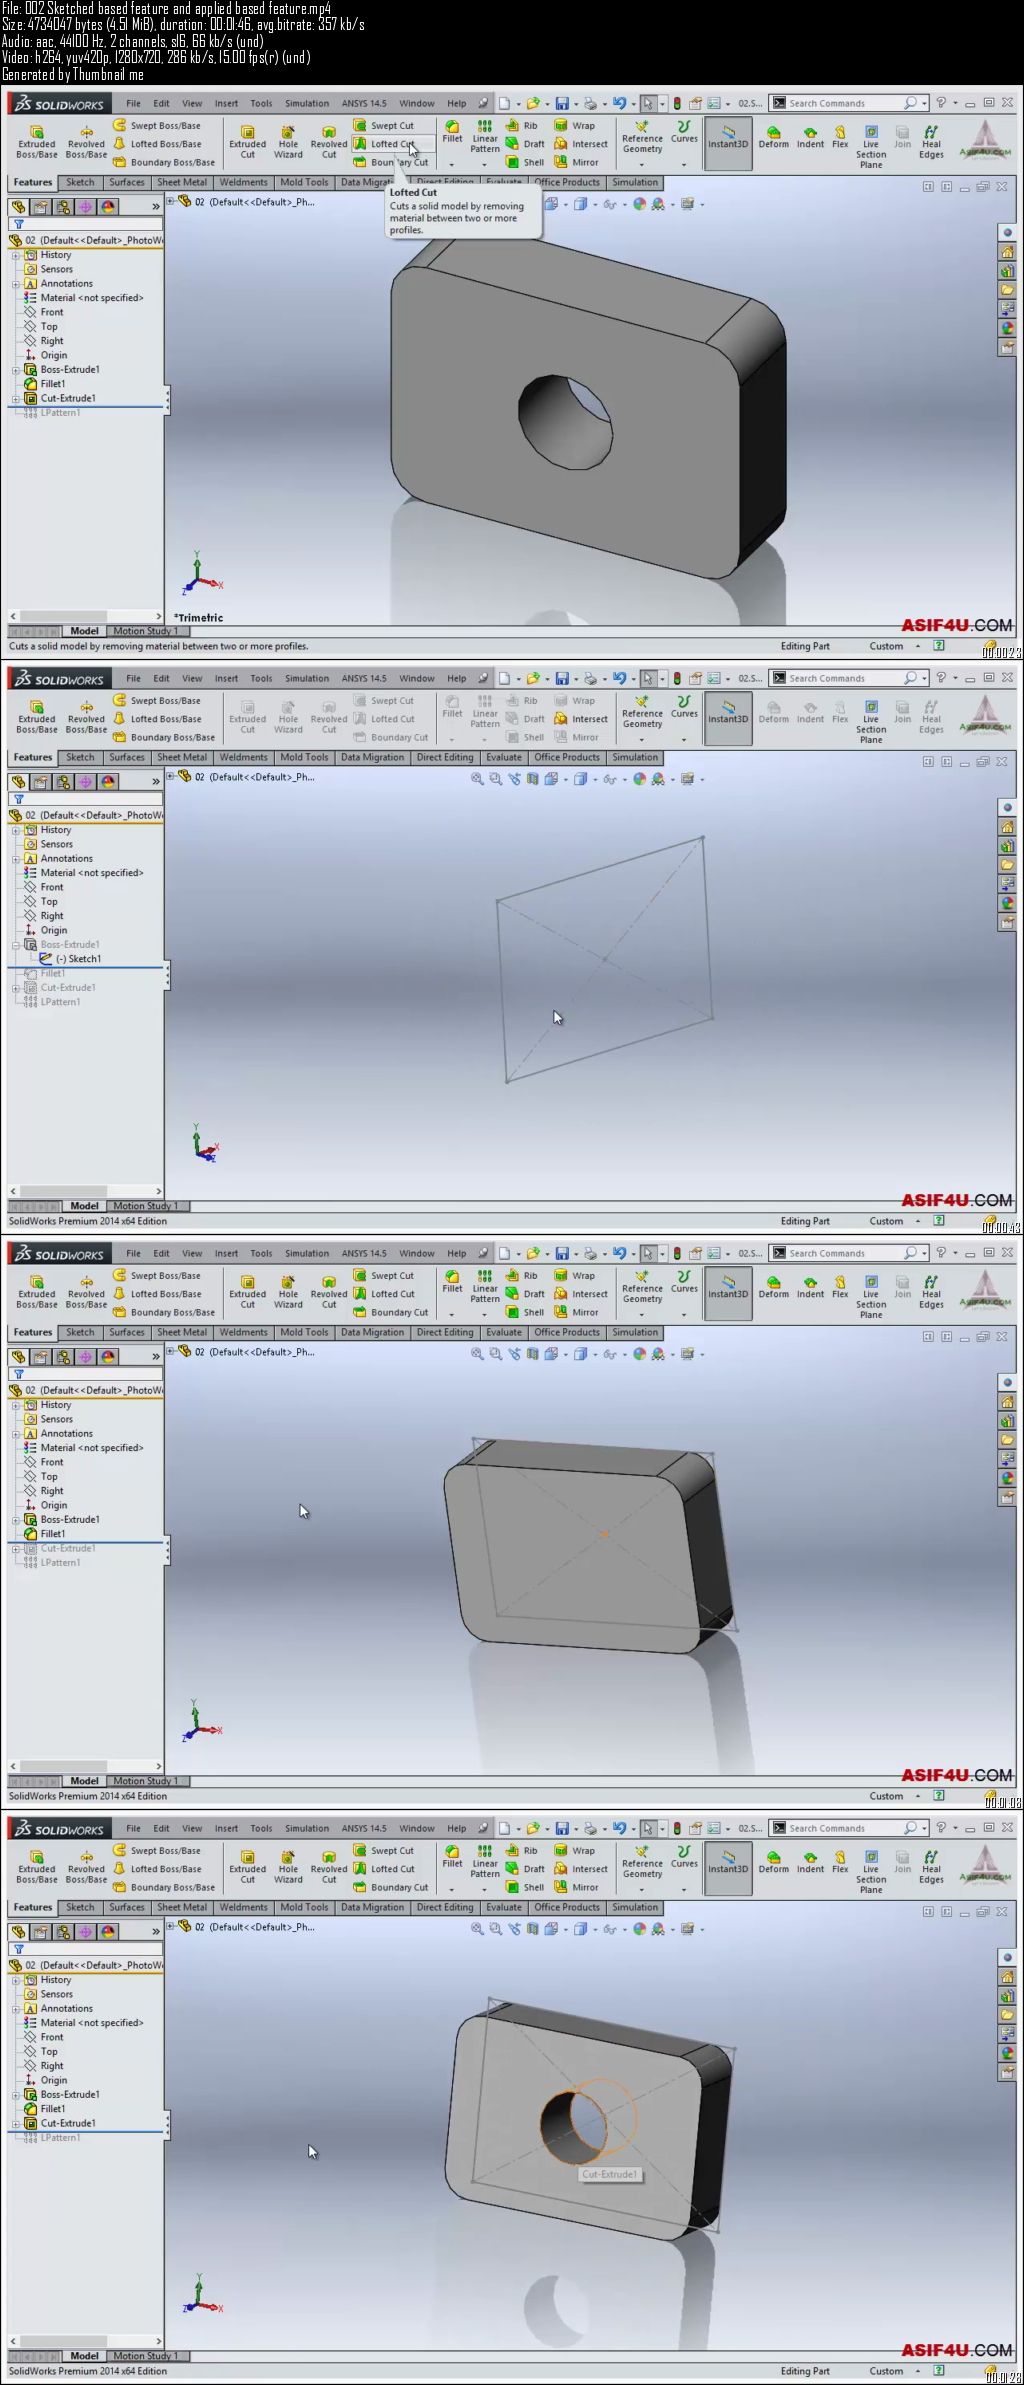Open Fillet dropdown arrow in the fourth frame
The width and height of the screenshot is (1024, 2385).
pyautogui.click(x=453, y=1889)
